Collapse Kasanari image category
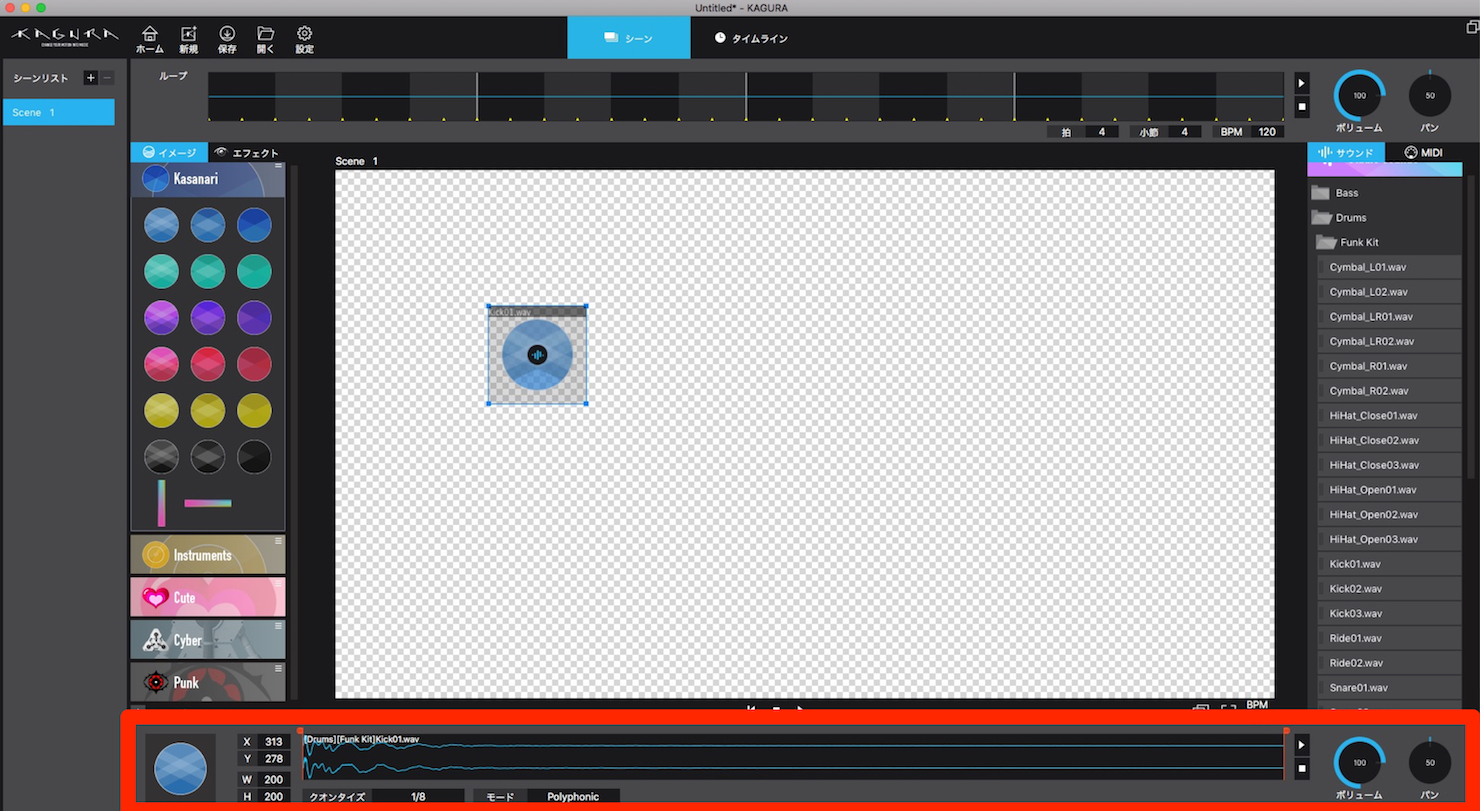This screenshot has height=811, width=1480. coord(207,179)
